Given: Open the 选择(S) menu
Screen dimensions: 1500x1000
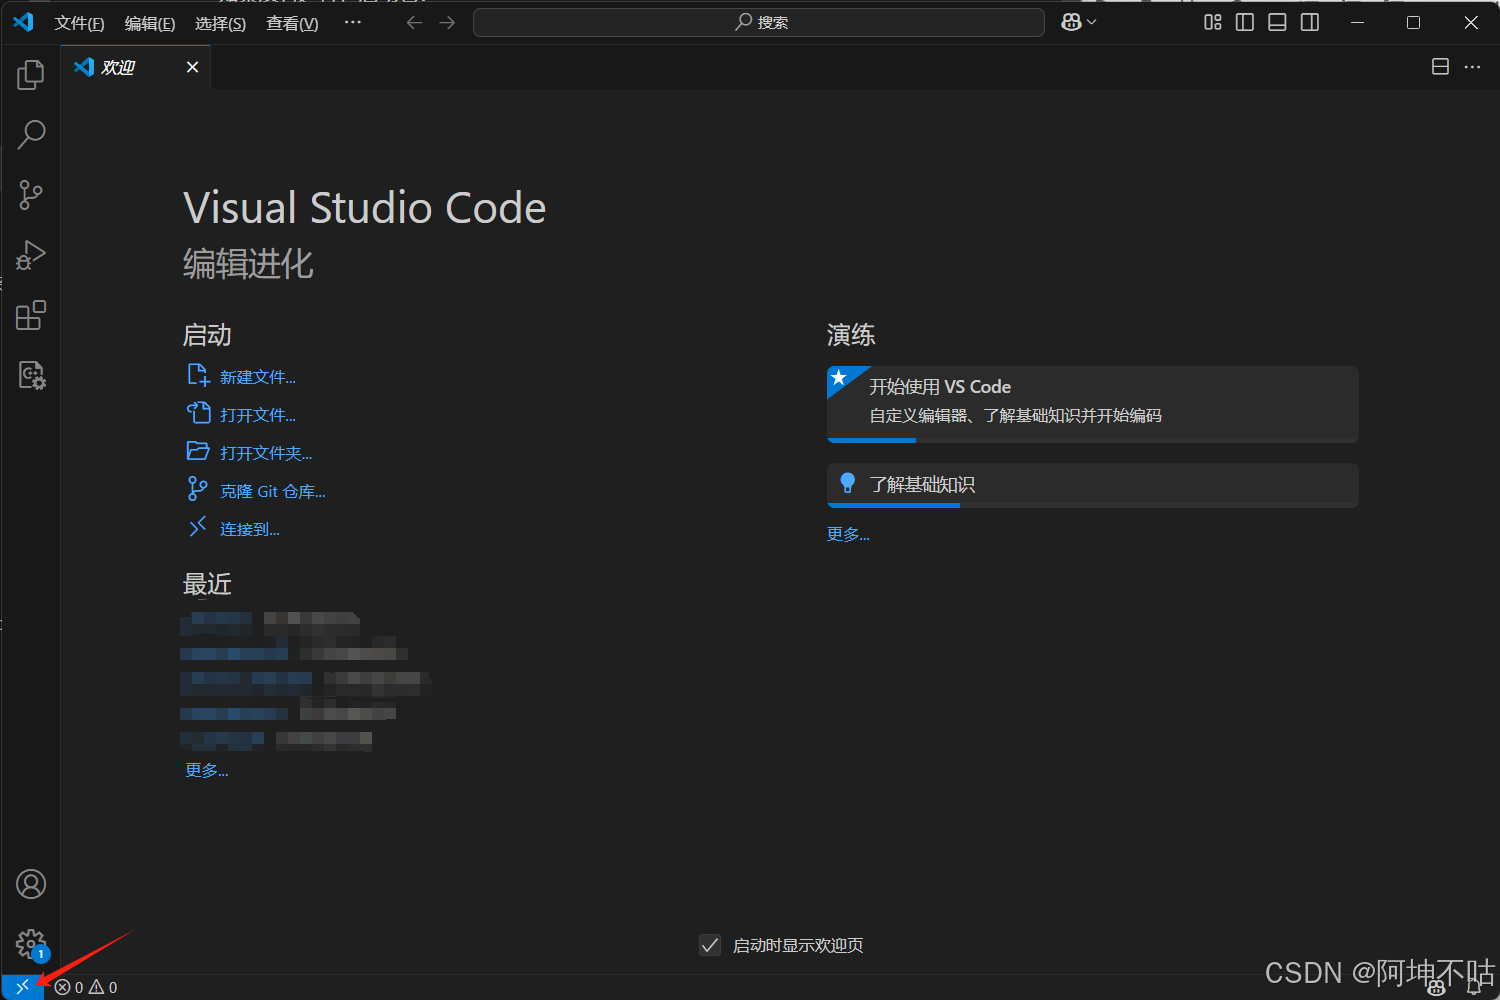Looking at the screenshot, I should coord(220,23).
